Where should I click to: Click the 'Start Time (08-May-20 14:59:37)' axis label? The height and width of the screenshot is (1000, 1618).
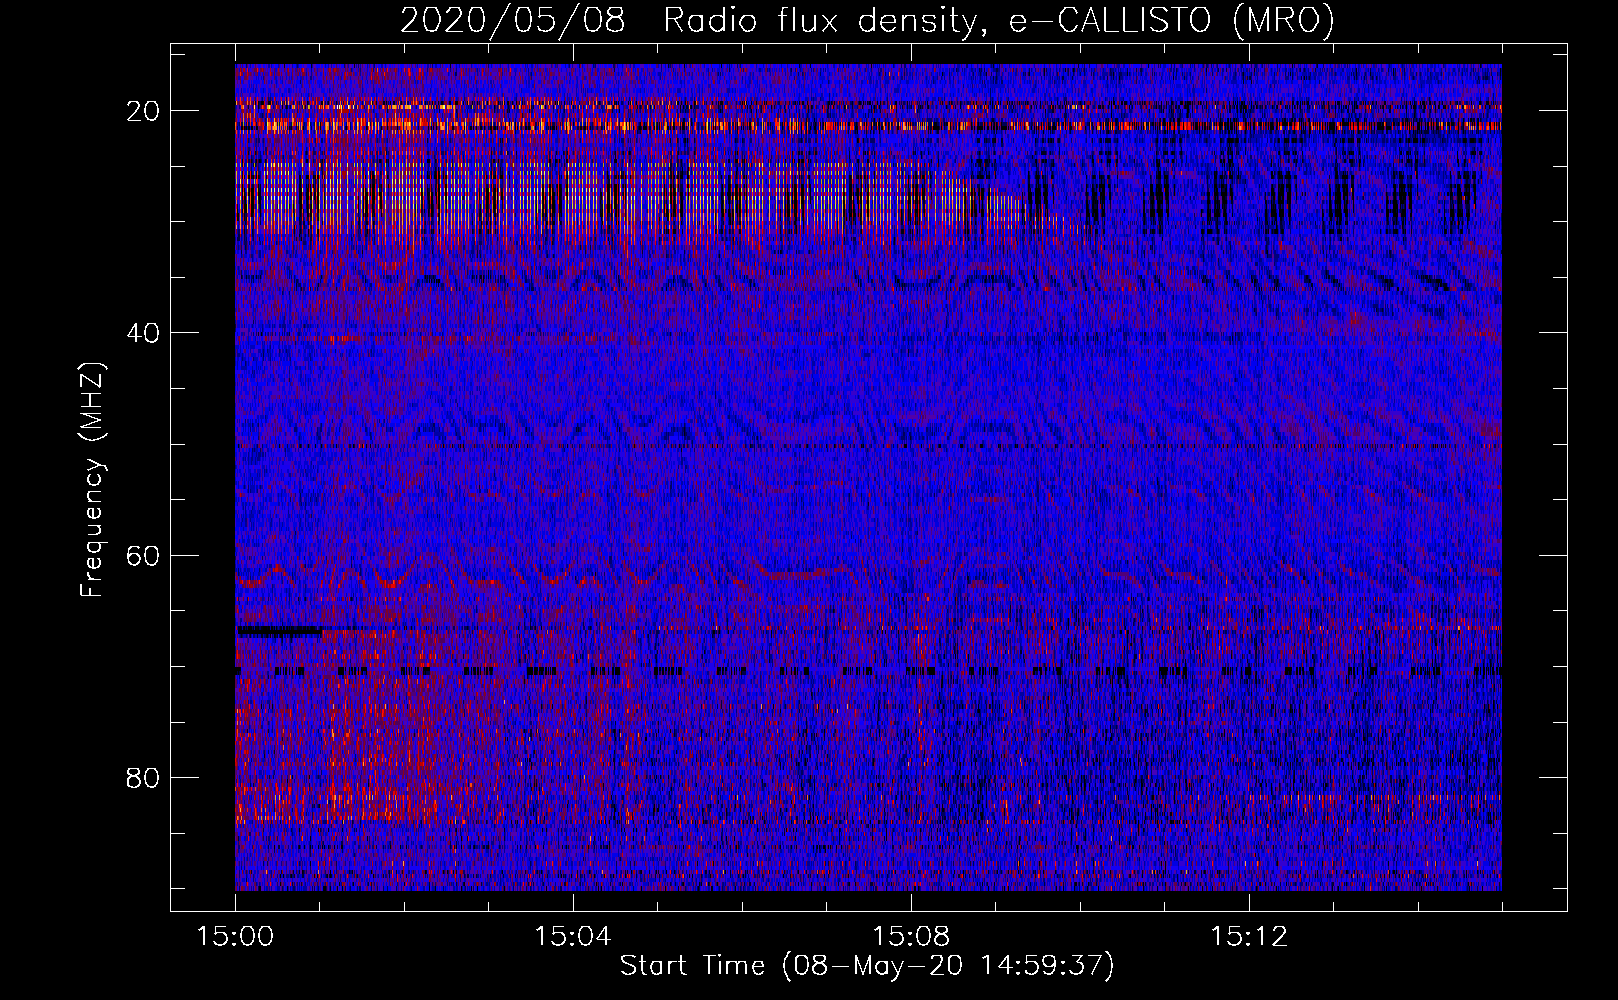point(867,966)
